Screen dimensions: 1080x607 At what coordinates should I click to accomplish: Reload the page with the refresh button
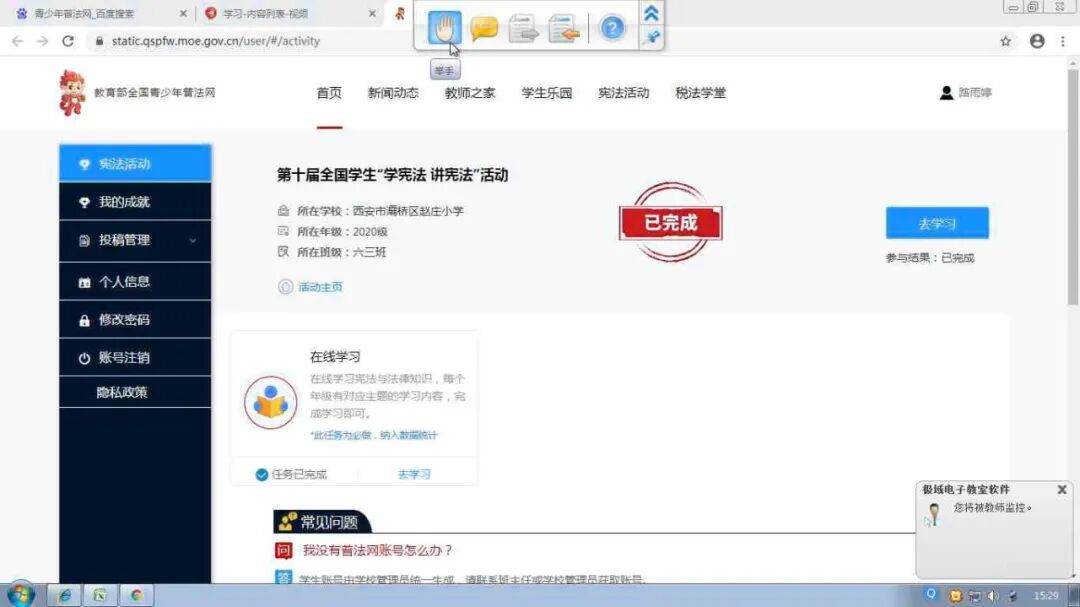pos(68,41)
